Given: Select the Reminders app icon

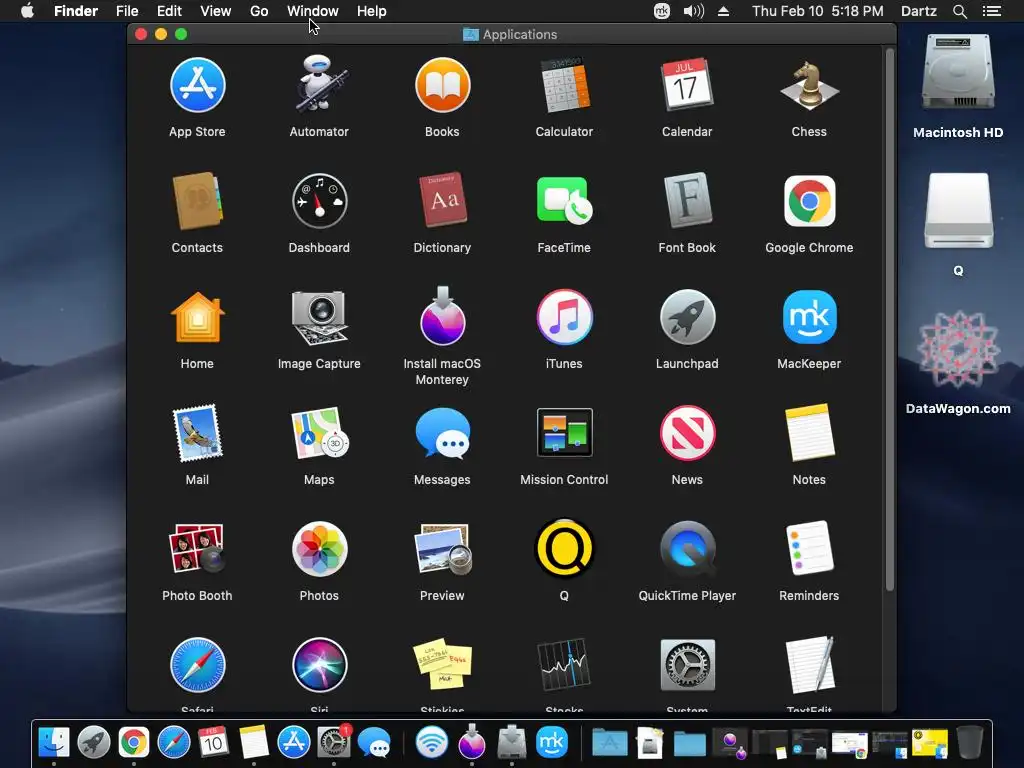Looking at the screenshot, I should pos(809,549).
